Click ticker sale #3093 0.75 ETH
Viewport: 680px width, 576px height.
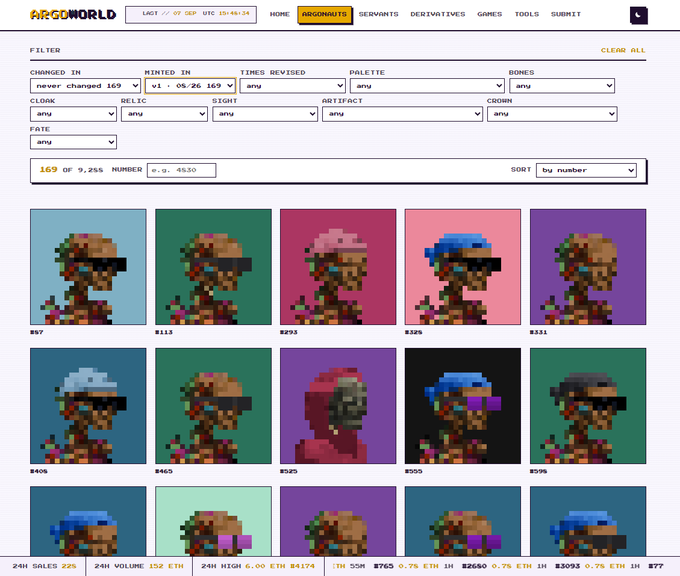598,566
